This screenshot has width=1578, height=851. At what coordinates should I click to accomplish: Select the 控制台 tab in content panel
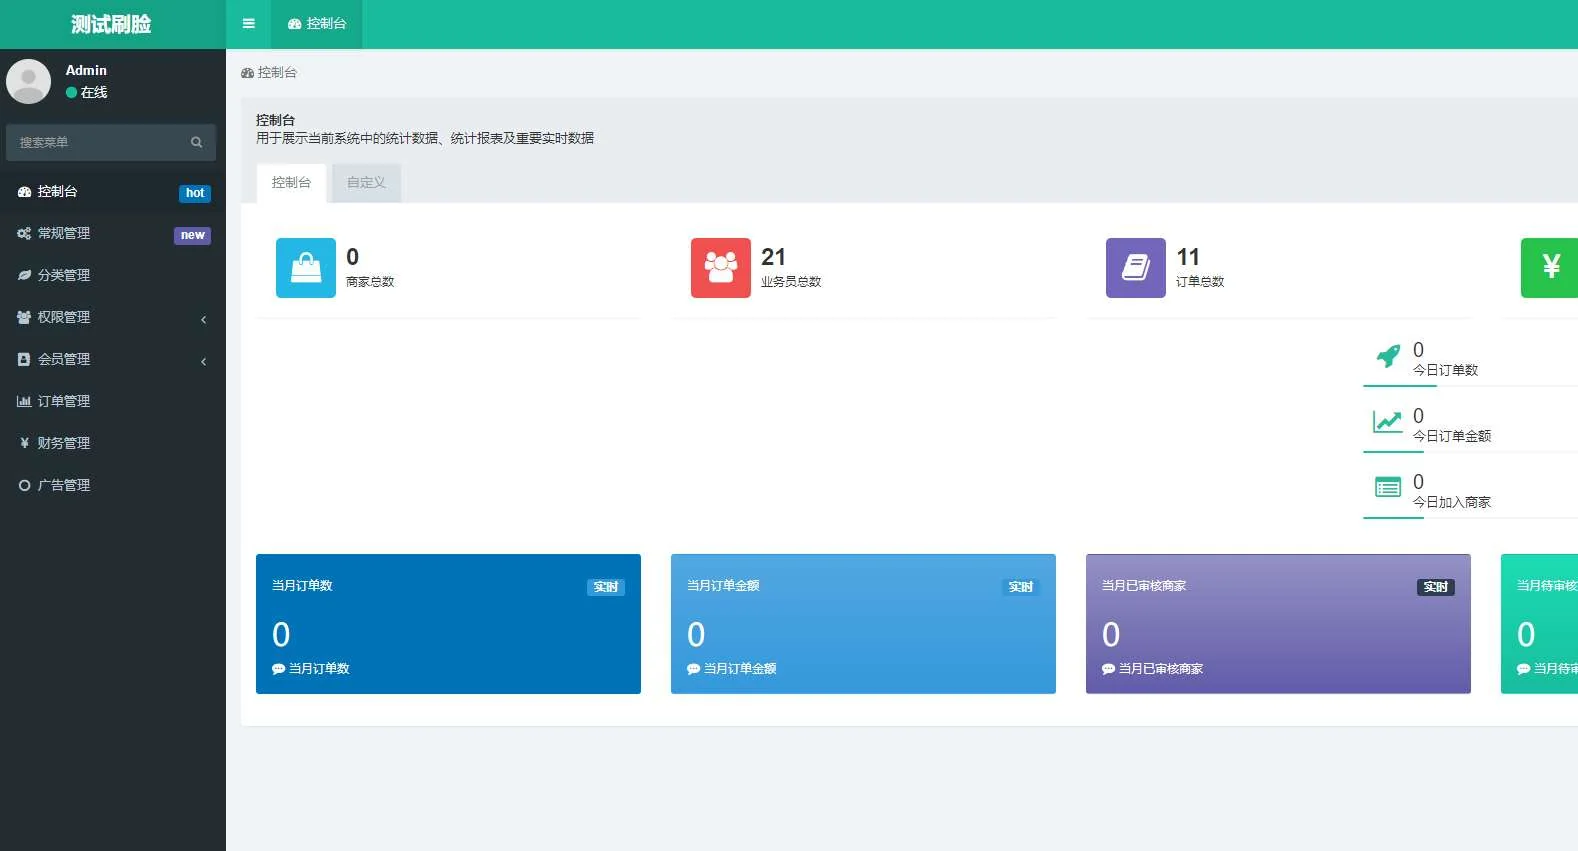point(291,183)
